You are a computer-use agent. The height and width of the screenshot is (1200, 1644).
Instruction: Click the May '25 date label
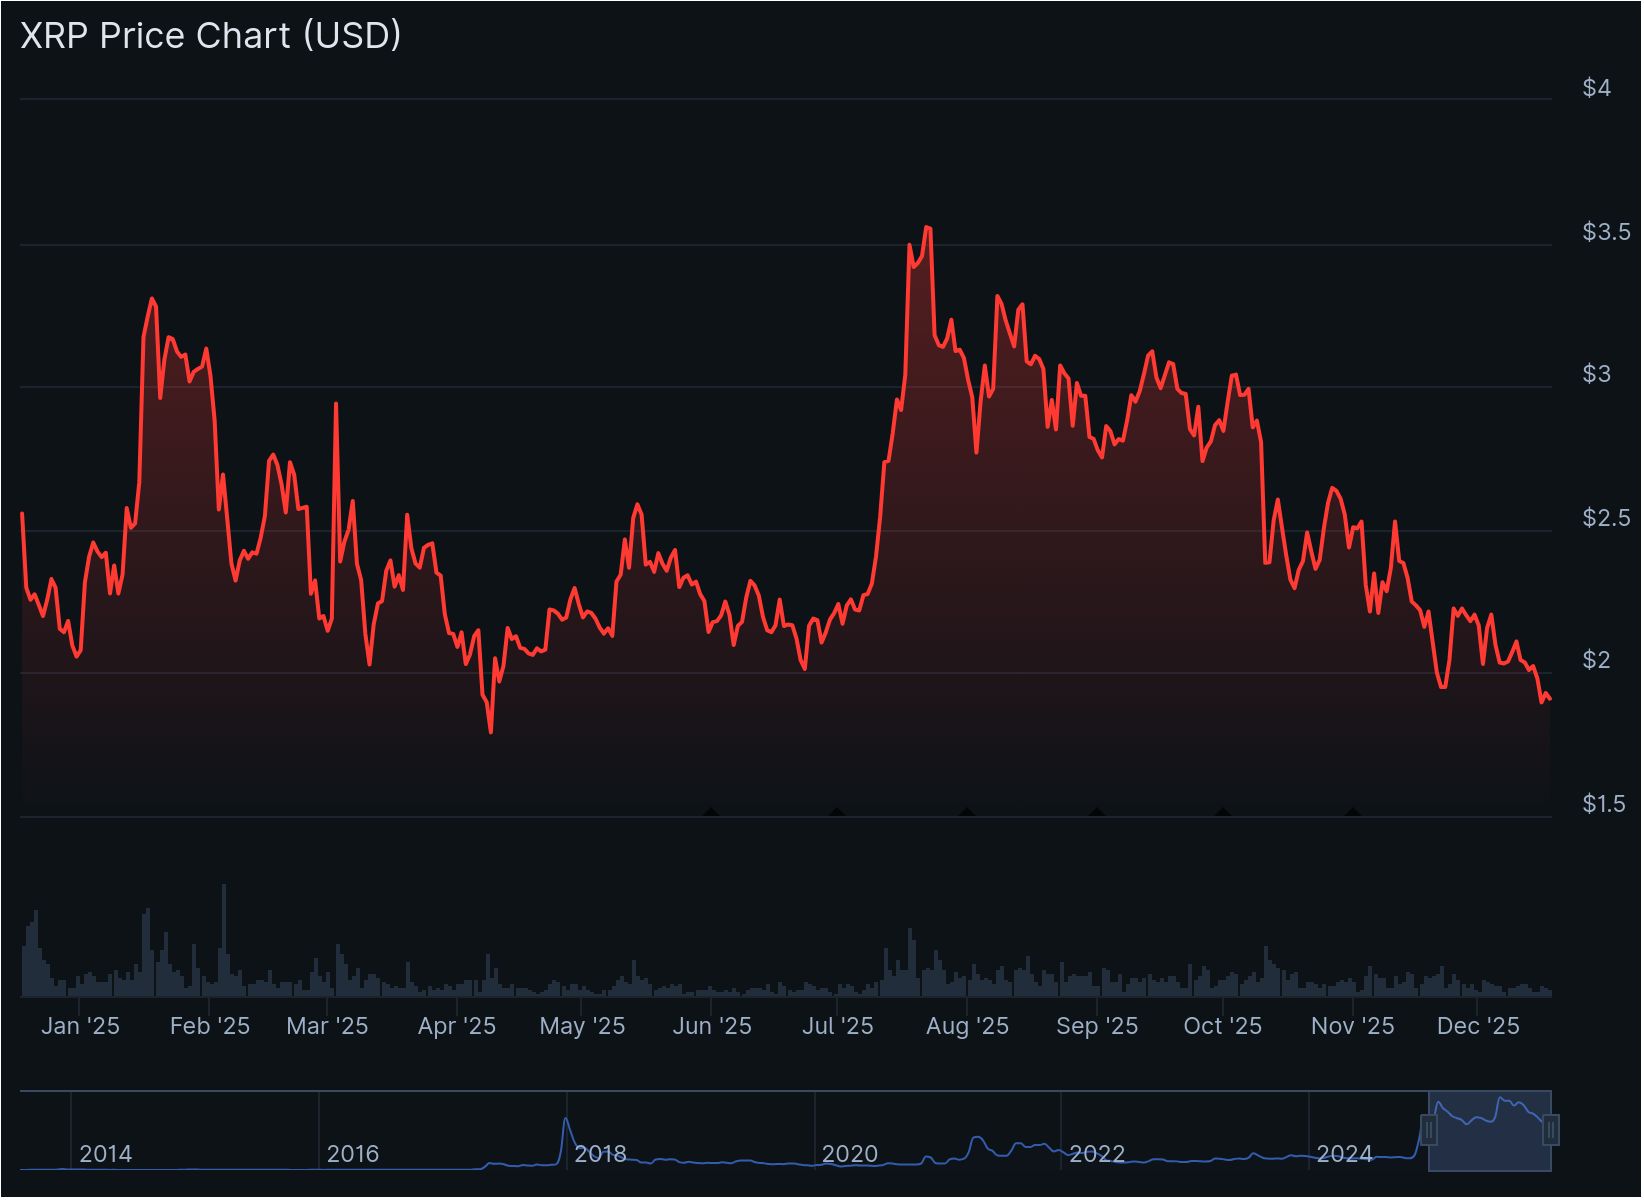(582, 1027)
